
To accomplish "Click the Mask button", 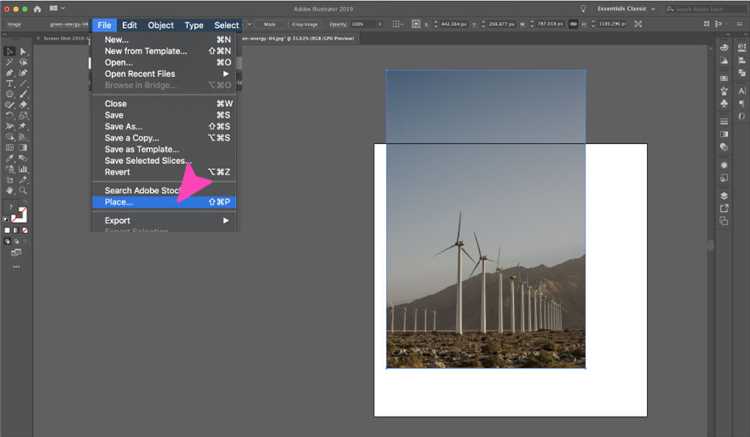I will [x=269, y=24].
